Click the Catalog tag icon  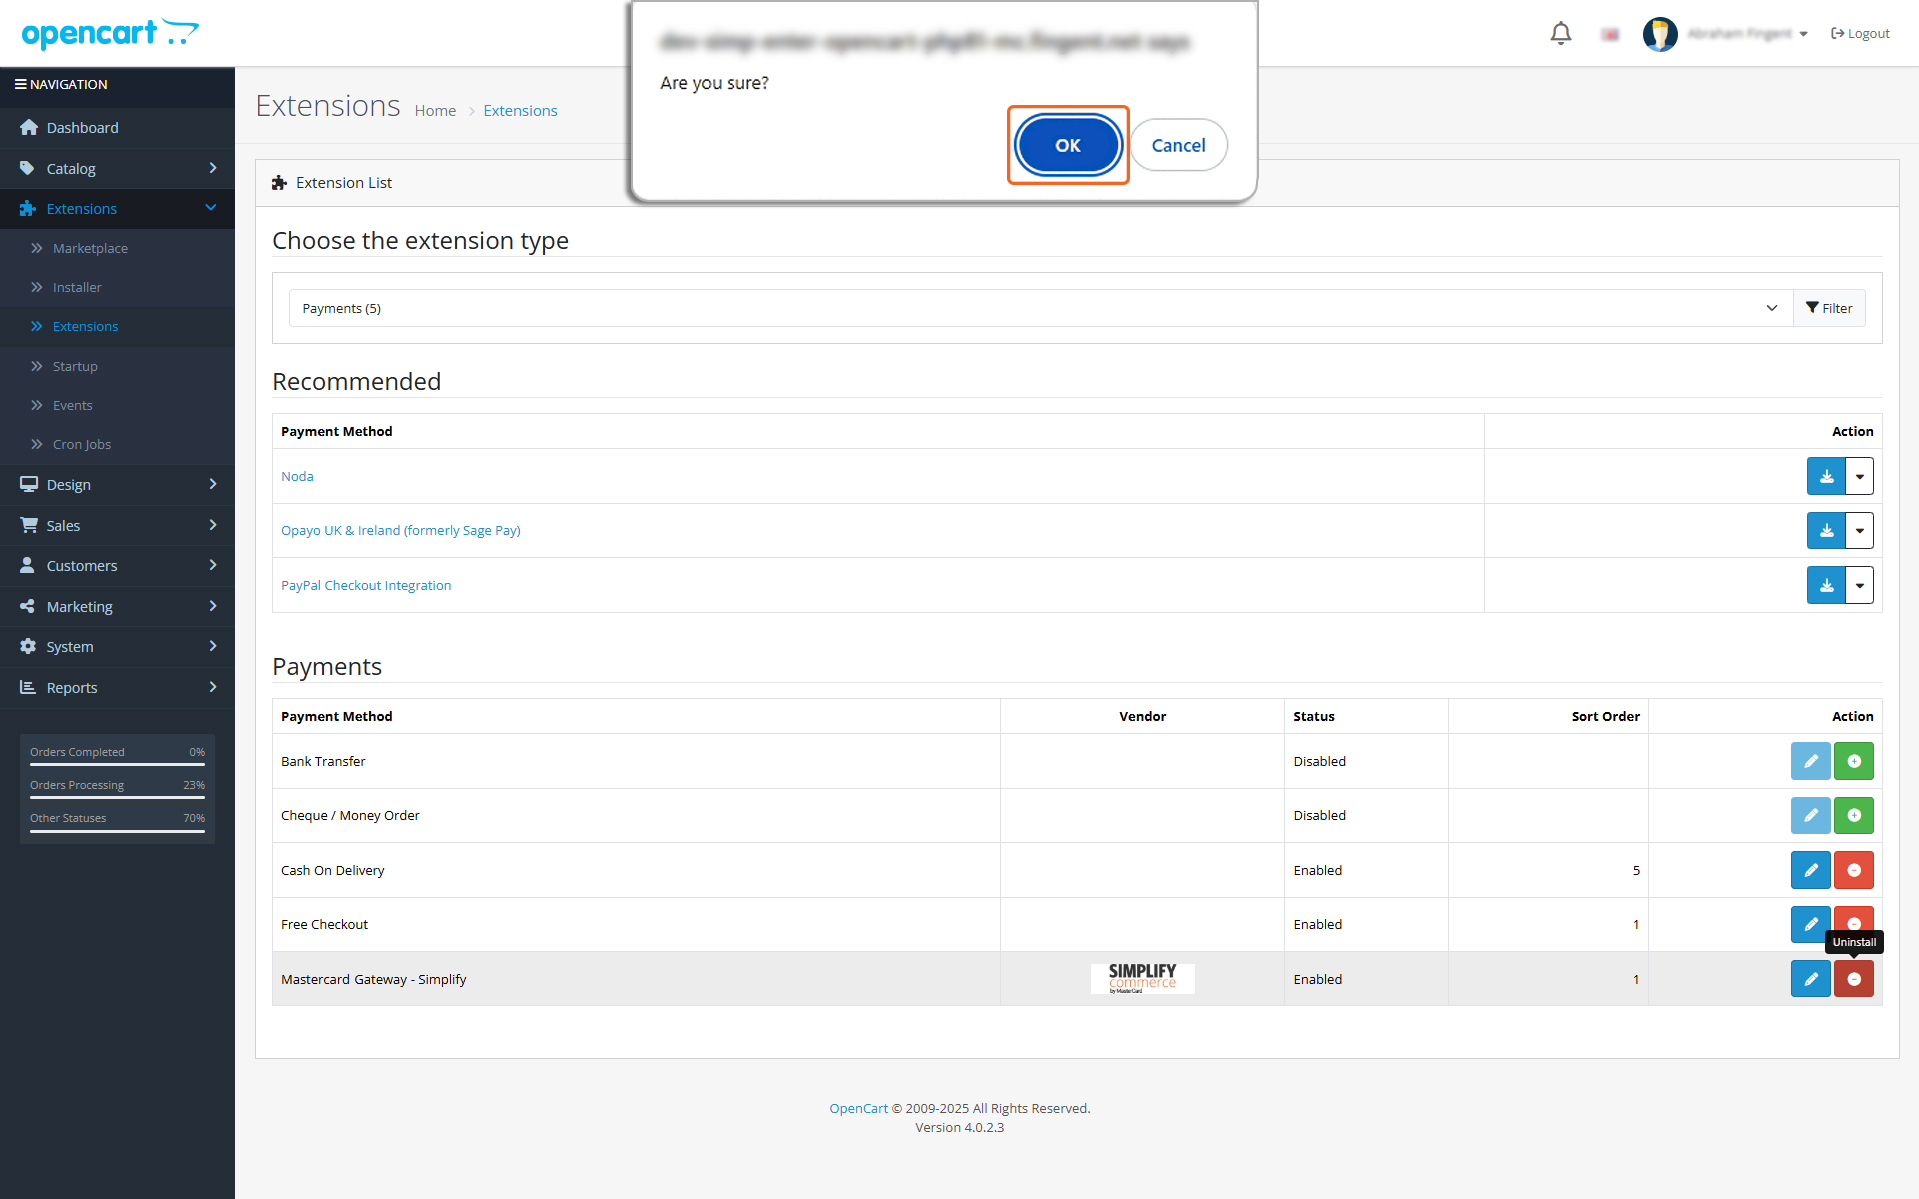coord(28,168)
